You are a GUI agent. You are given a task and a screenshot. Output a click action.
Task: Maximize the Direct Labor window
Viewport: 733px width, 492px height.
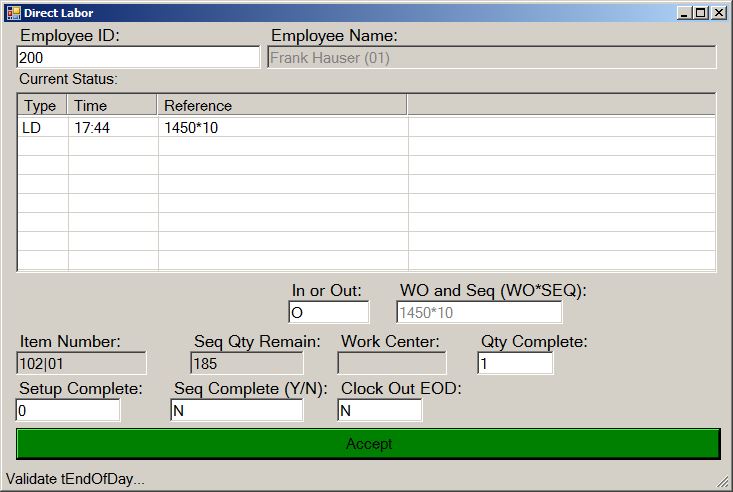[701, 13]
